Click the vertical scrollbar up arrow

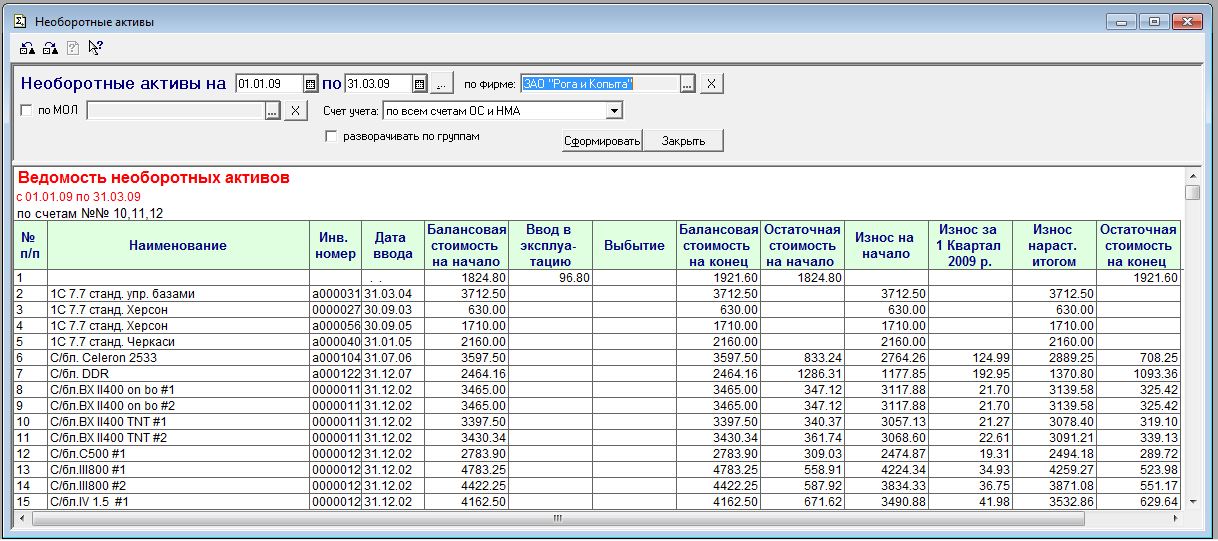(x=1191, y=176)
